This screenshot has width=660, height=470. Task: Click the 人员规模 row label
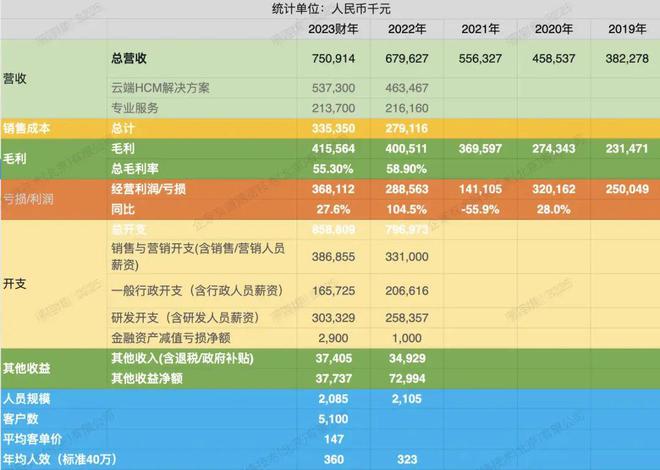tap(27, 398)
